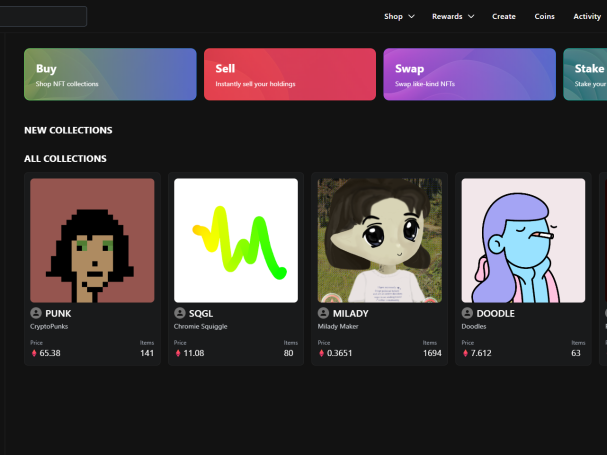The image size is (607, 455).
Task: Click the SQGL items count 80
Action: click(288, 353)
